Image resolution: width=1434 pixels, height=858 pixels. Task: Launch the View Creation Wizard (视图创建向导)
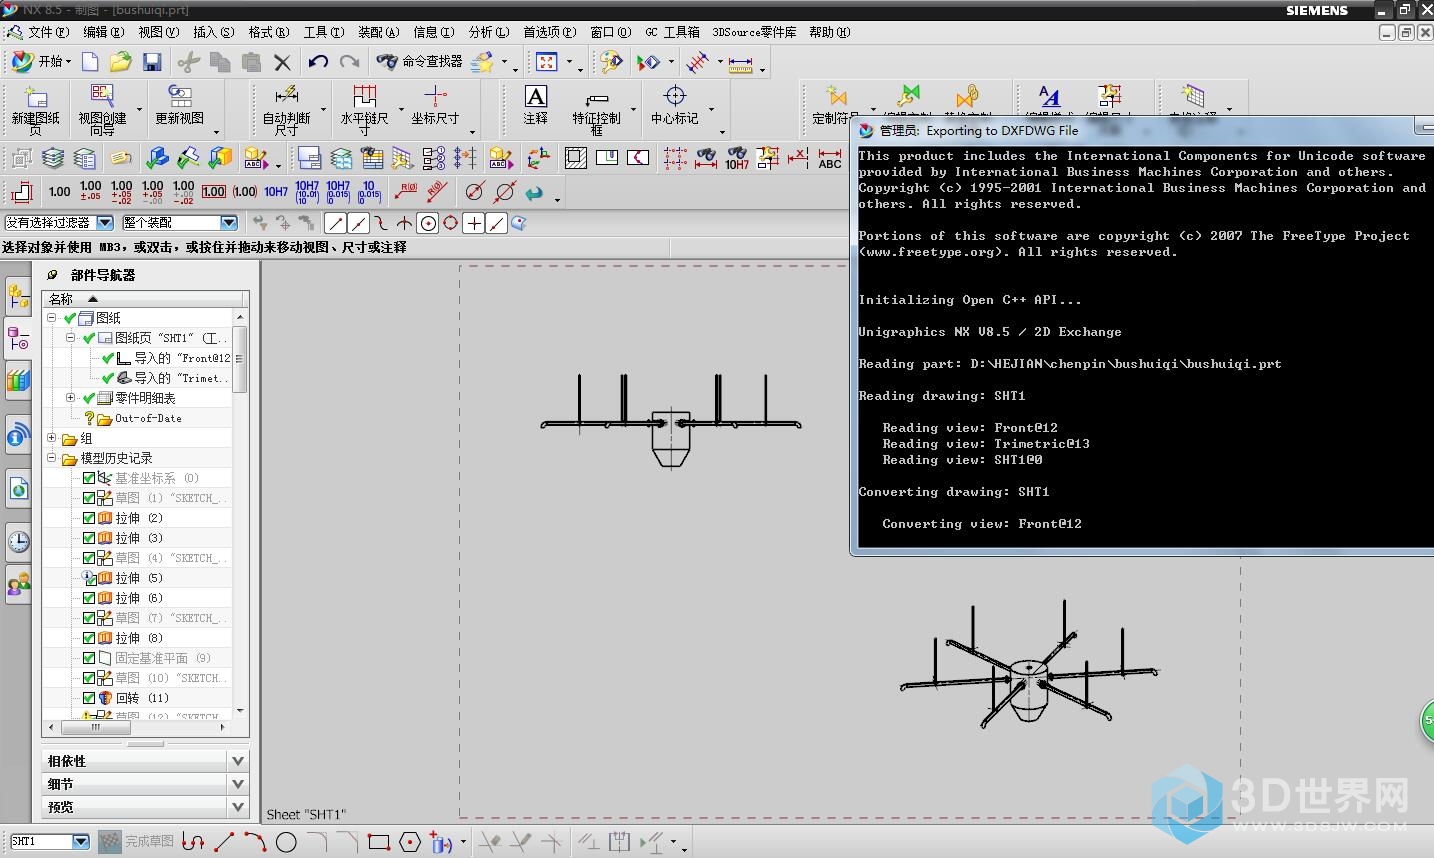103,109
